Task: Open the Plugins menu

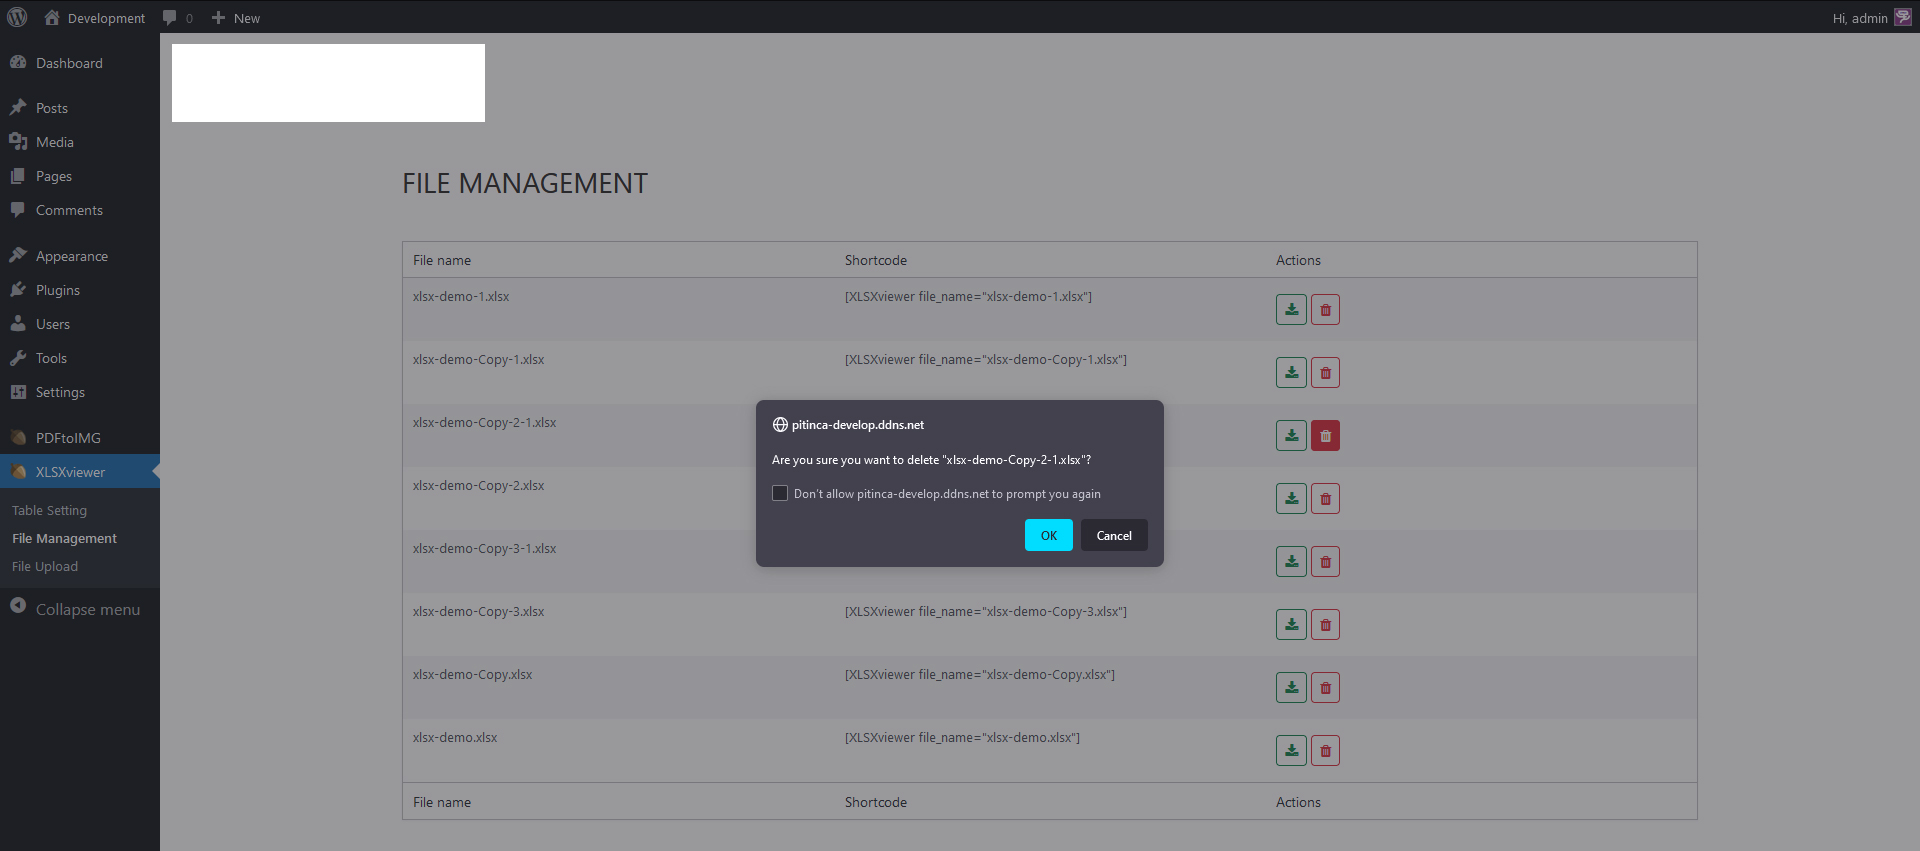Action: 80,290
